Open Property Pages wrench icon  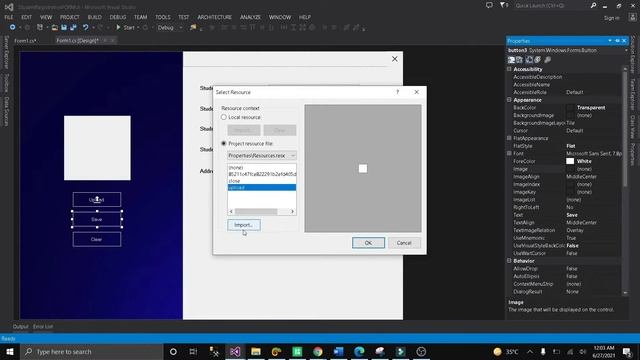coord(547,60)
